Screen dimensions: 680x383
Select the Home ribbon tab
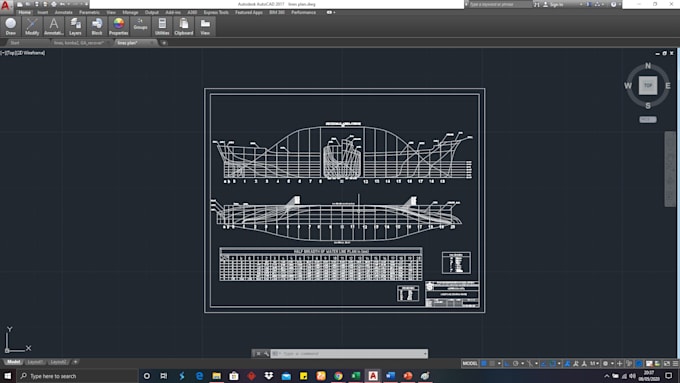click(x=25, y=13)
